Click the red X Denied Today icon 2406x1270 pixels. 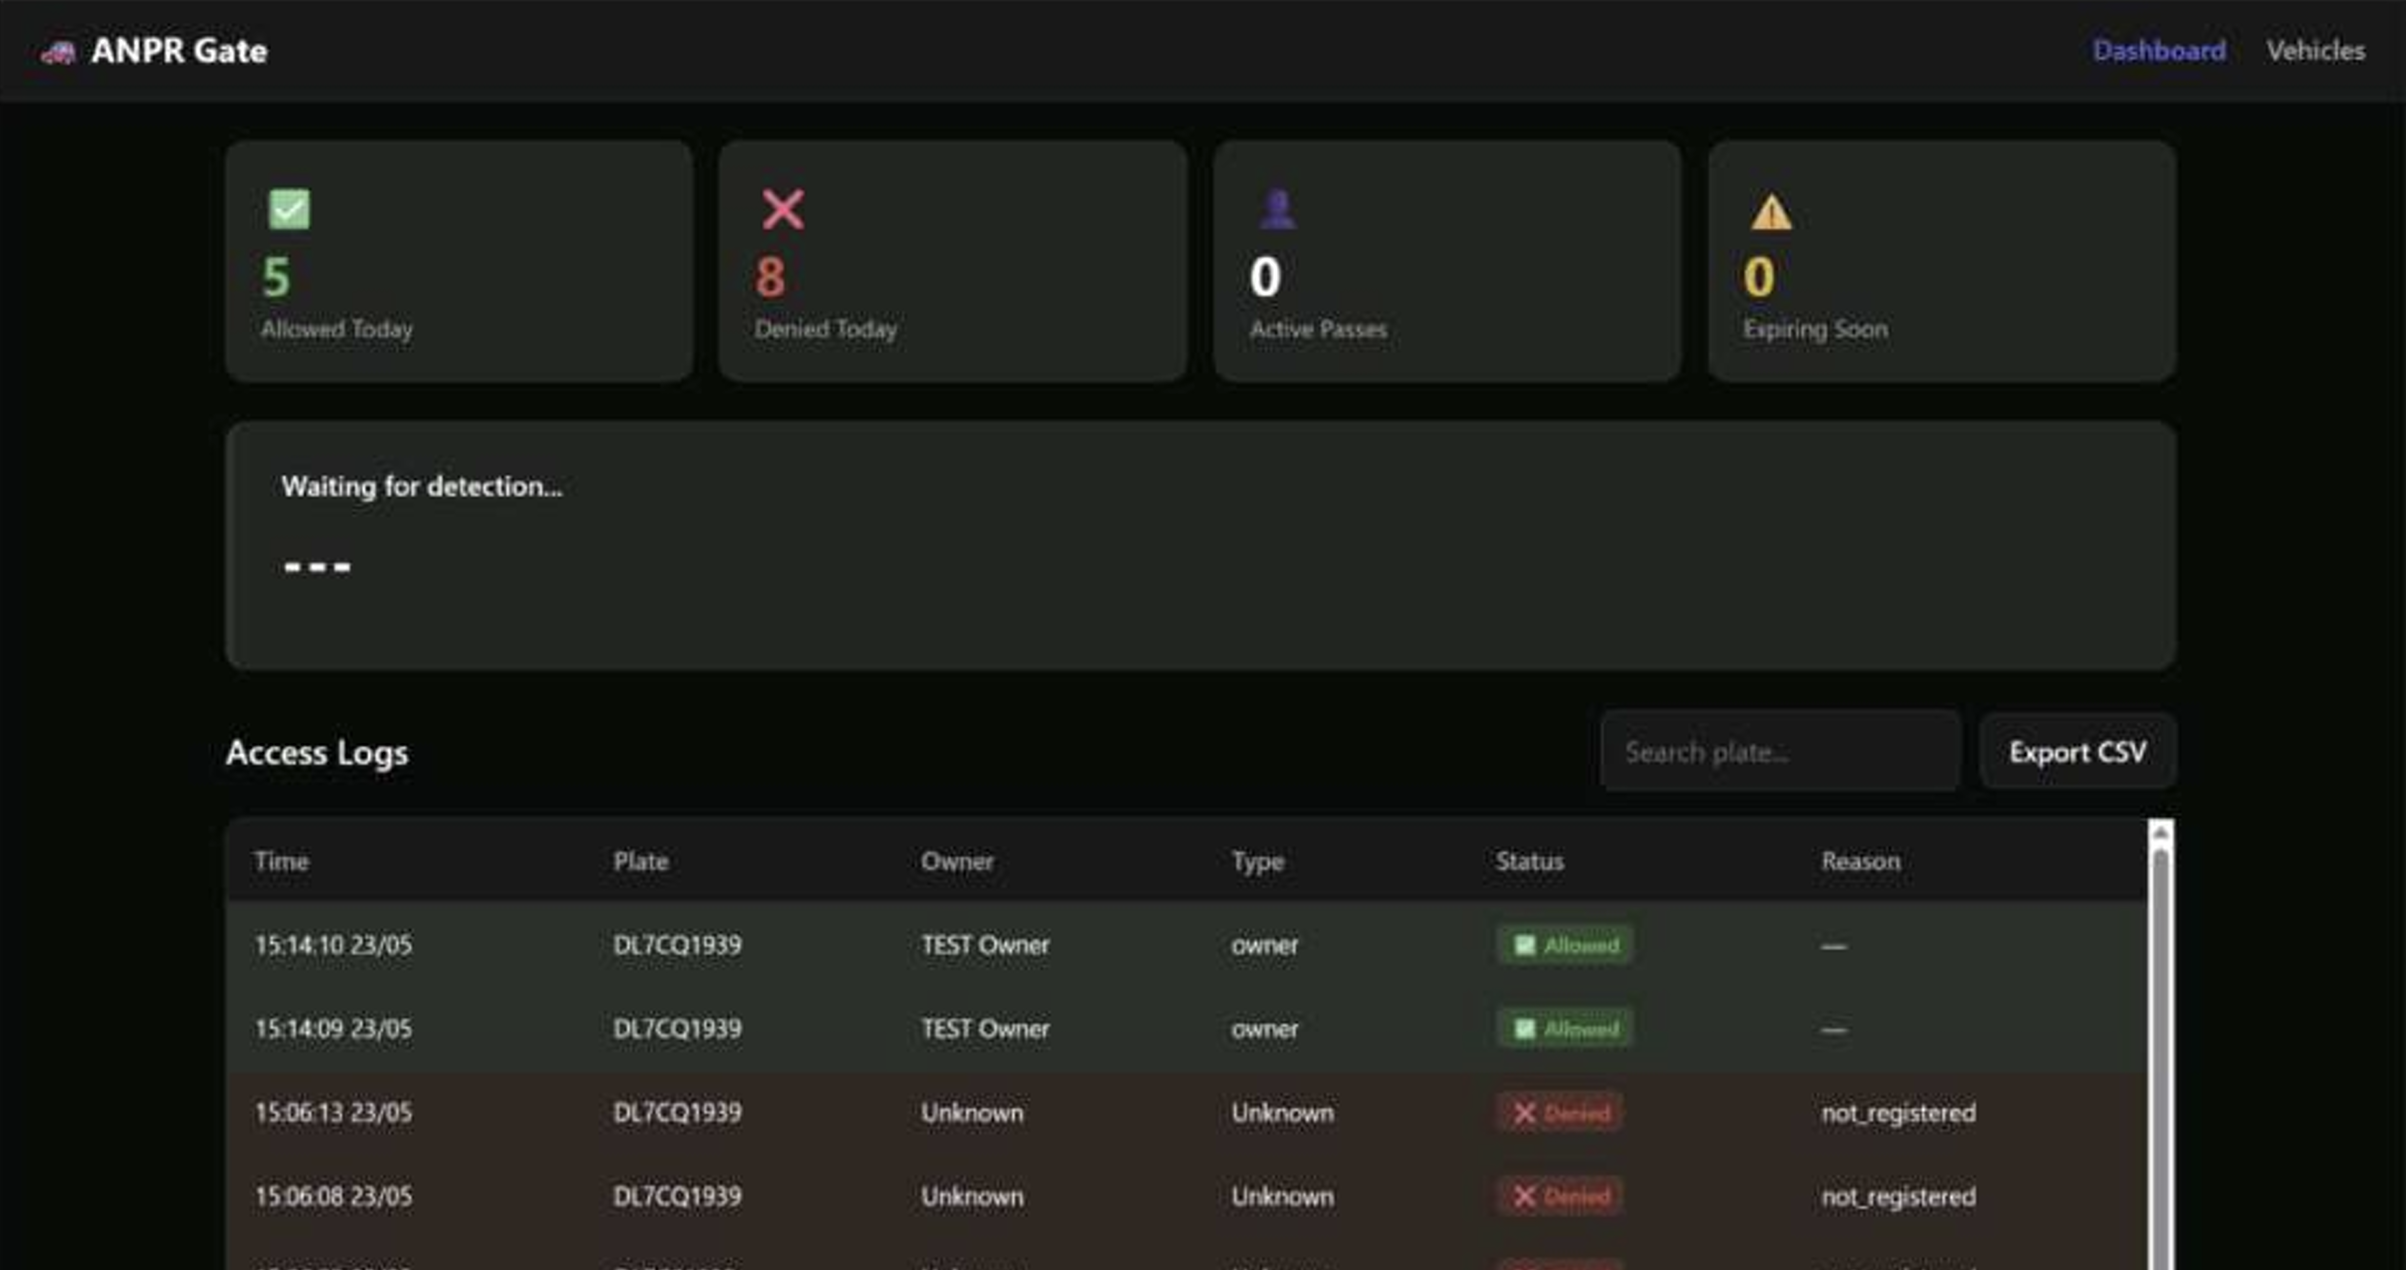[x=782, y=209]
